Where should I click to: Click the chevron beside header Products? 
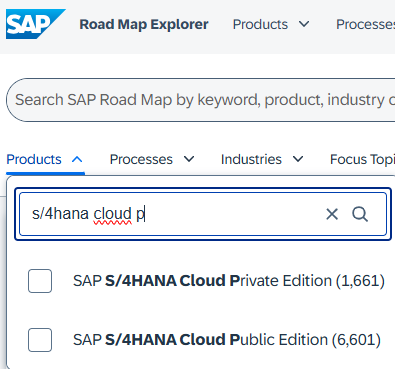coord(304,24)
